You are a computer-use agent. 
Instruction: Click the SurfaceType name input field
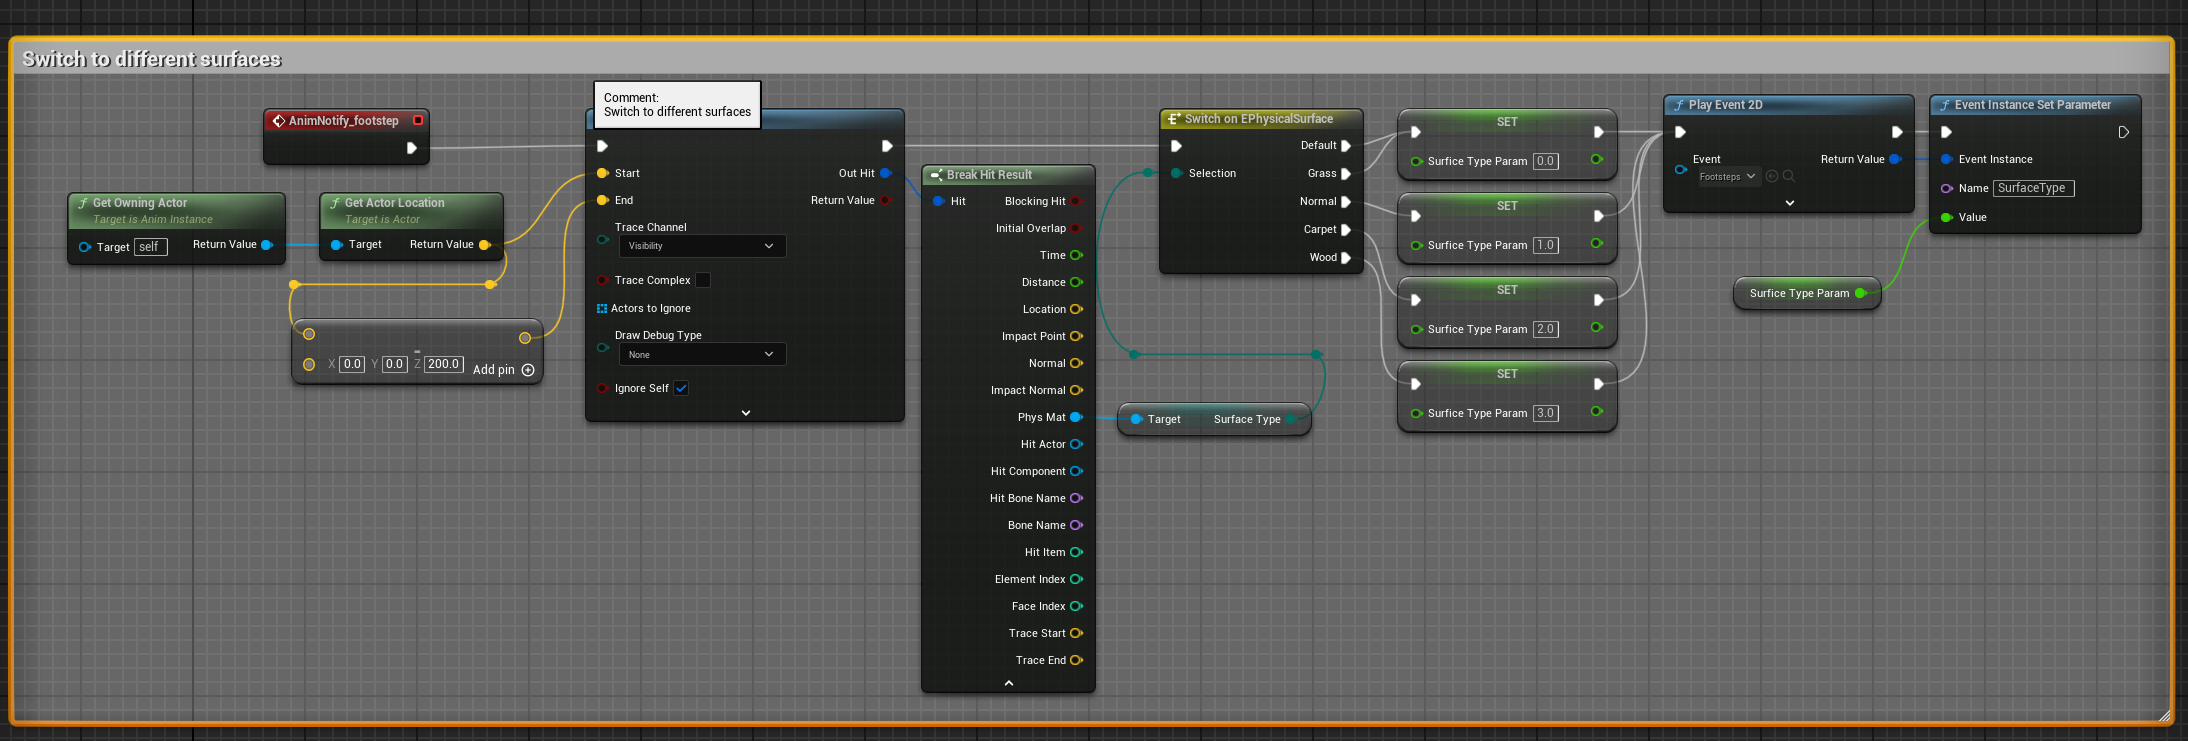point(2033,188)
